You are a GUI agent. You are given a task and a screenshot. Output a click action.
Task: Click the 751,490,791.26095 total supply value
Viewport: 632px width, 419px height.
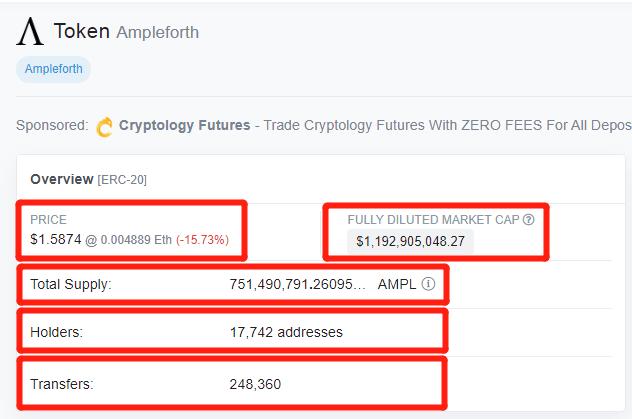pyautogui.click(x=297, y=284)
